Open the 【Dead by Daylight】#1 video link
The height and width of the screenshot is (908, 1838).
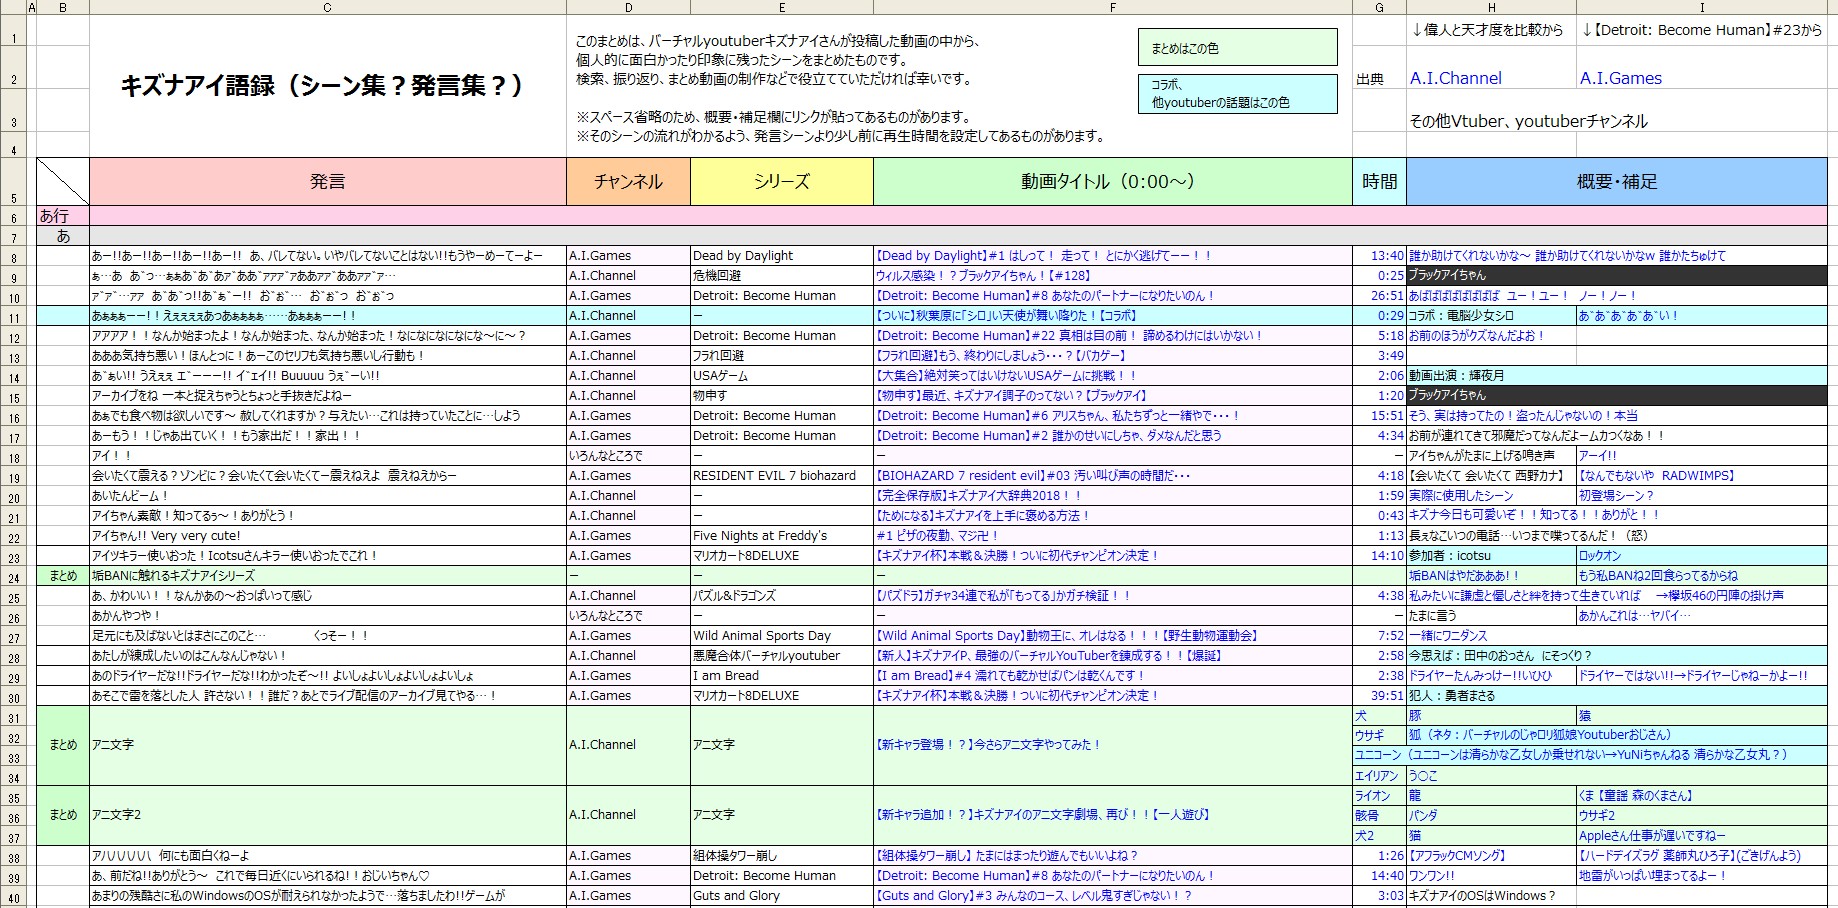[x=1043, y=256]
